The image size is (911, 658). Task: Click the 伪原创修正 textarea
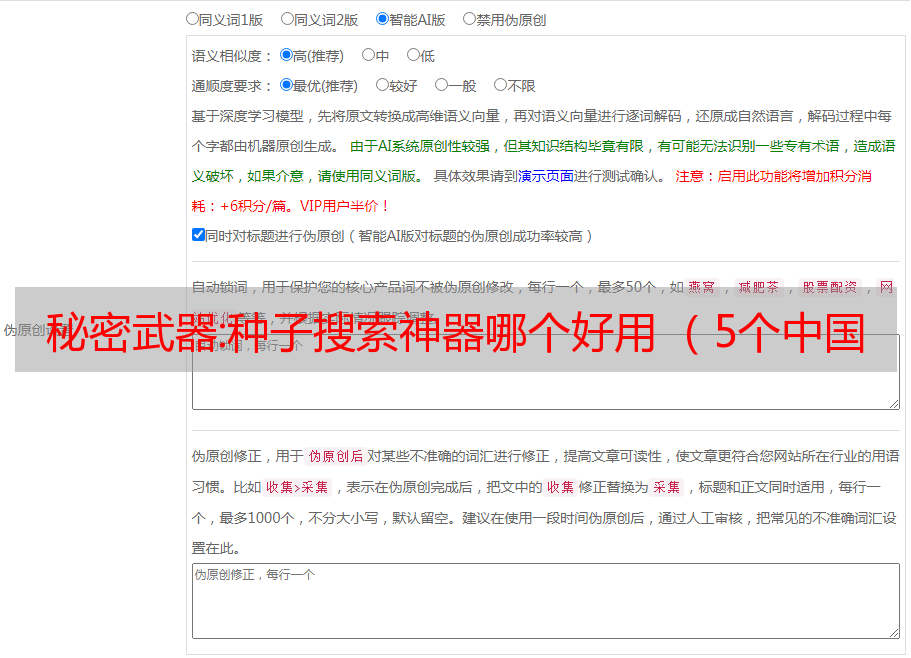546,601
